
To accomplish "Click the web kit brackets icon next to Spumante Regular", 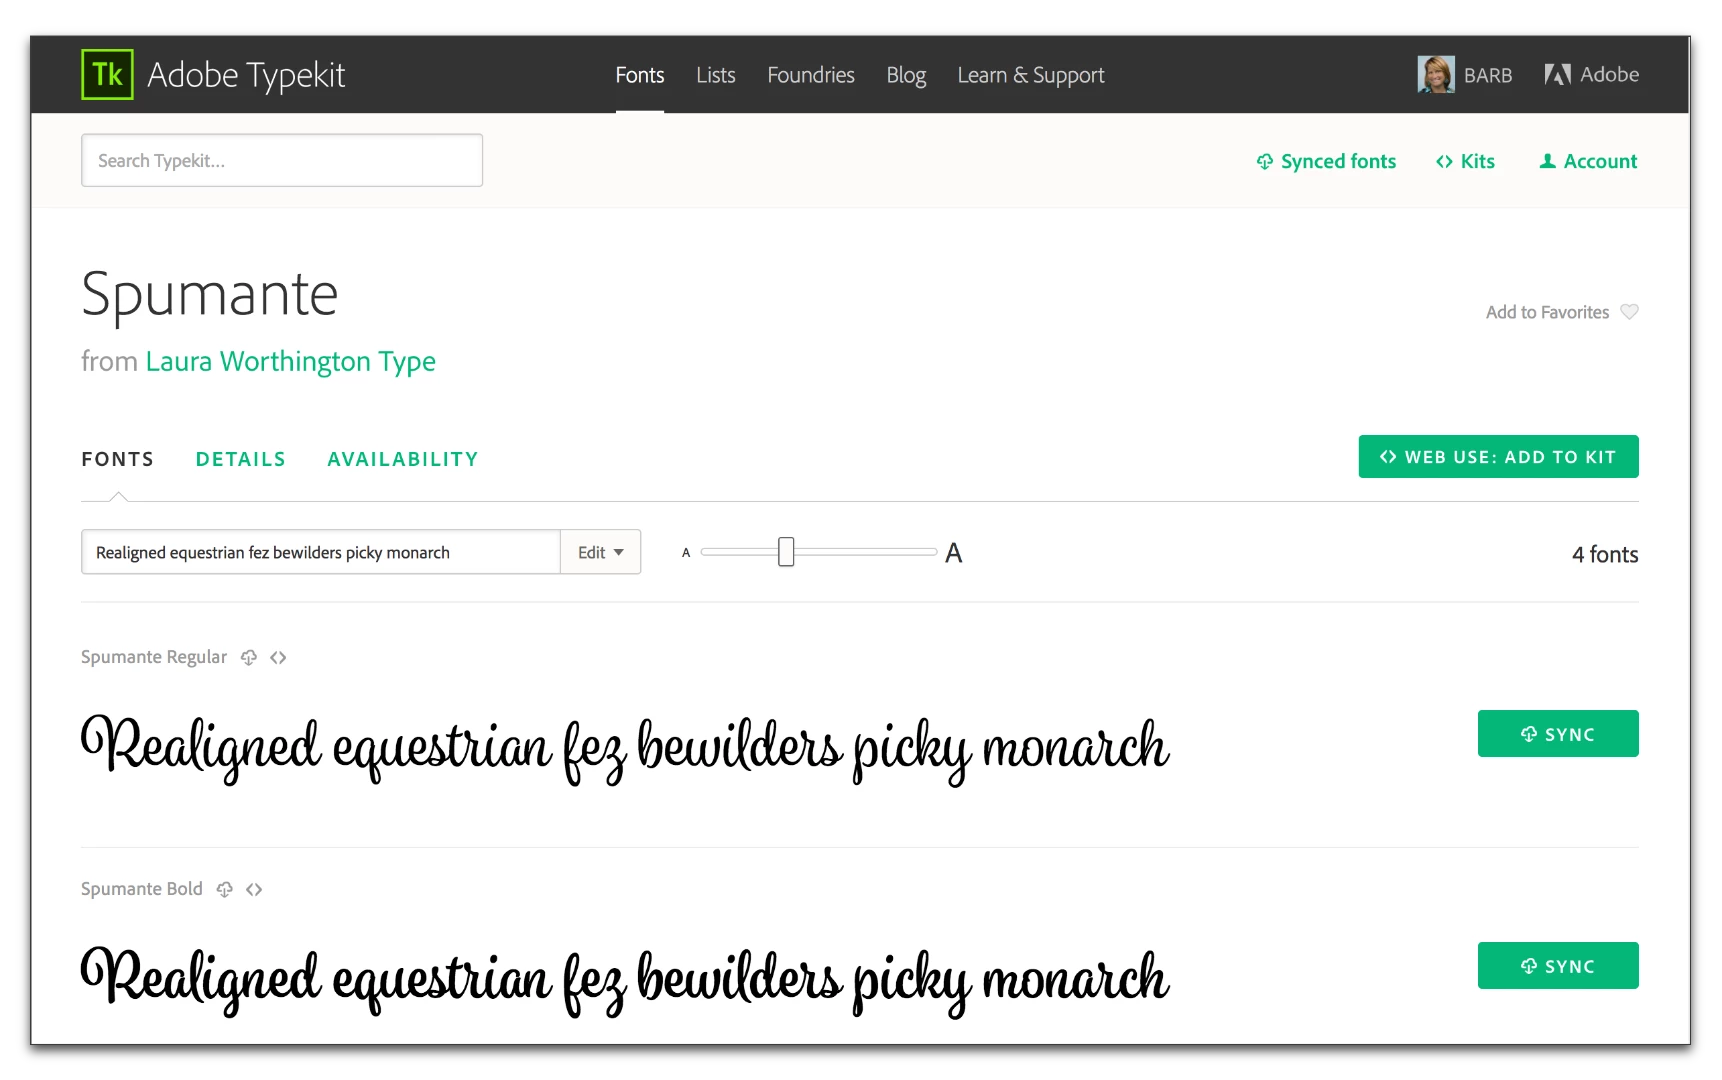I will 278,657.
